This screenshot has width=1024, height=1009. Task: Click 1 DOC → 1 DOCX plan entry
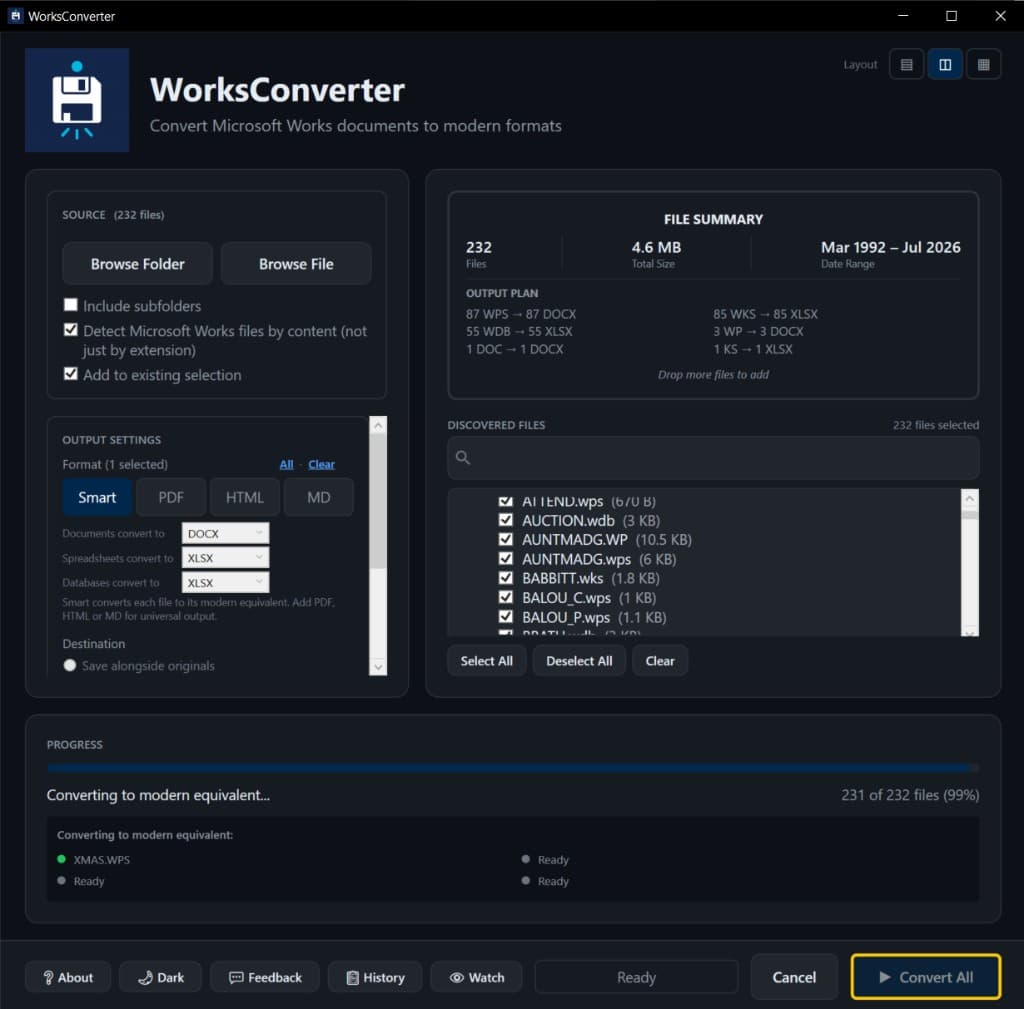[515, 349]
